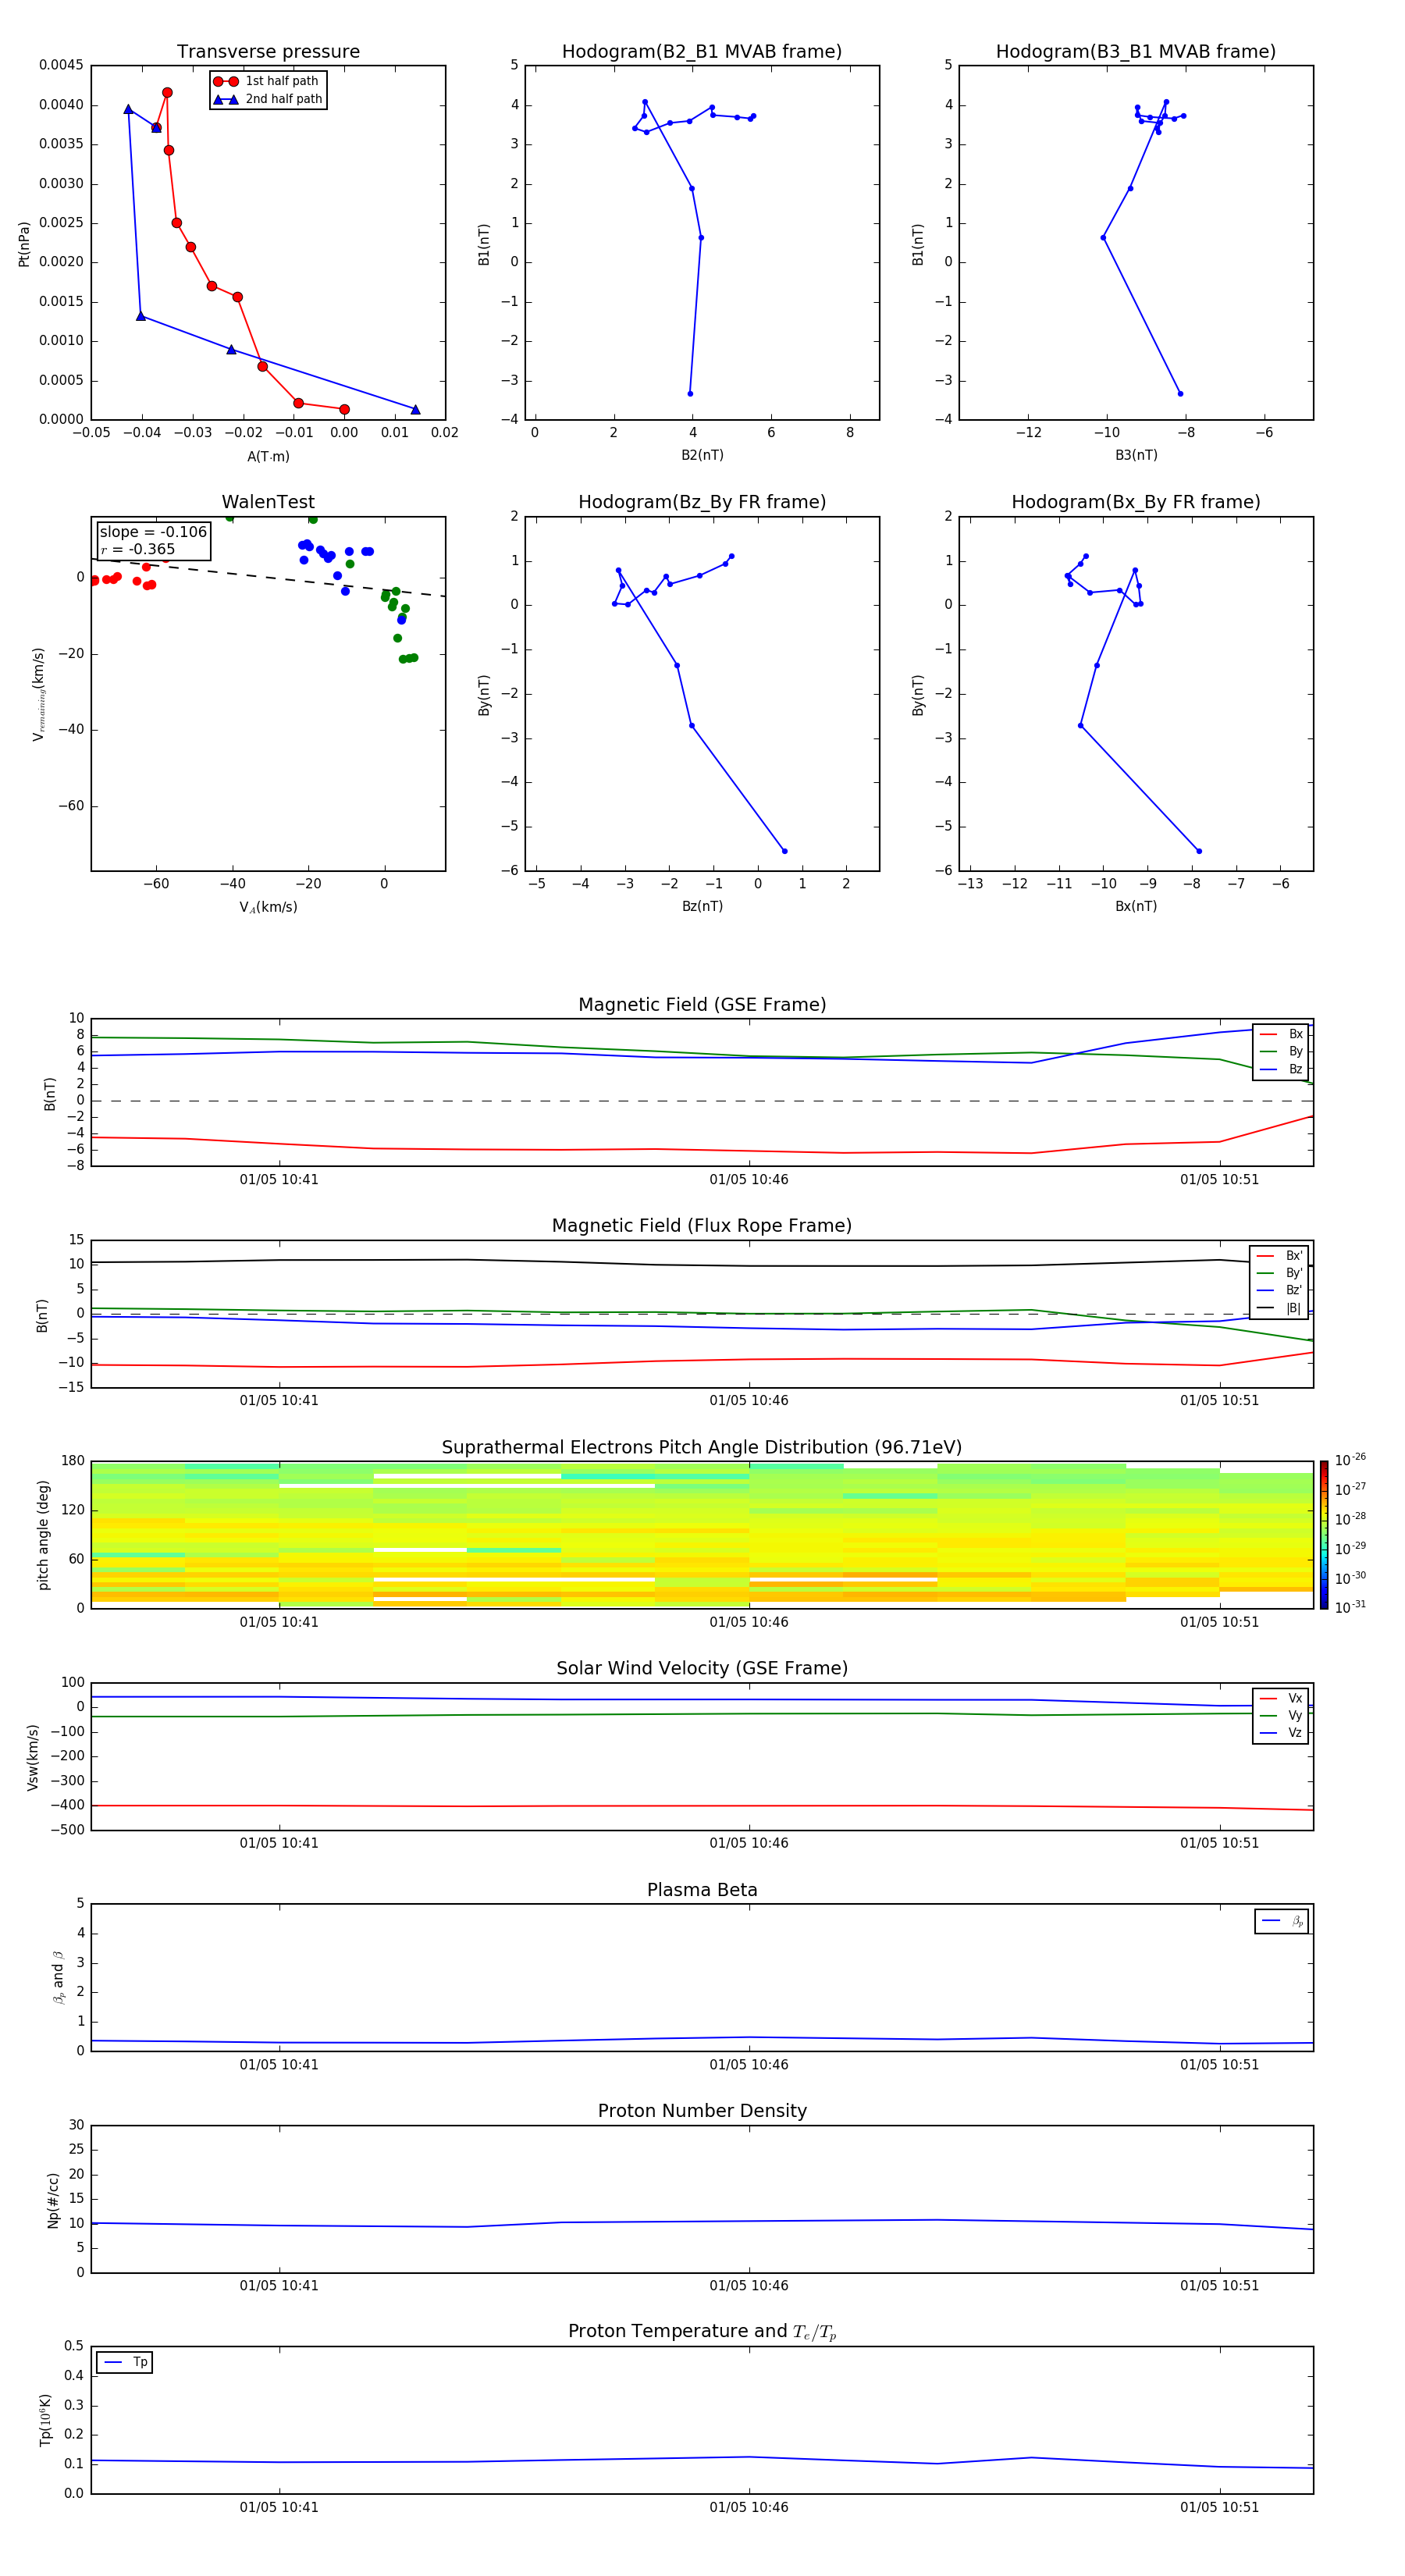
Task: Click the Vz legend entry in solar wind plot
Action: click(x=1281, y=1733)
